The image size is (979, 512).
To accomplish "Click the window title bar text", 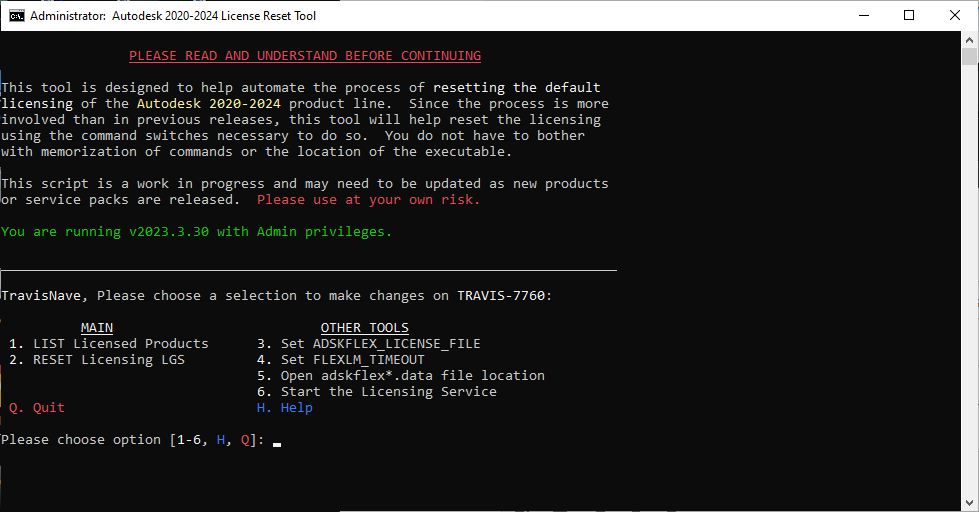I will pos(172,16).
